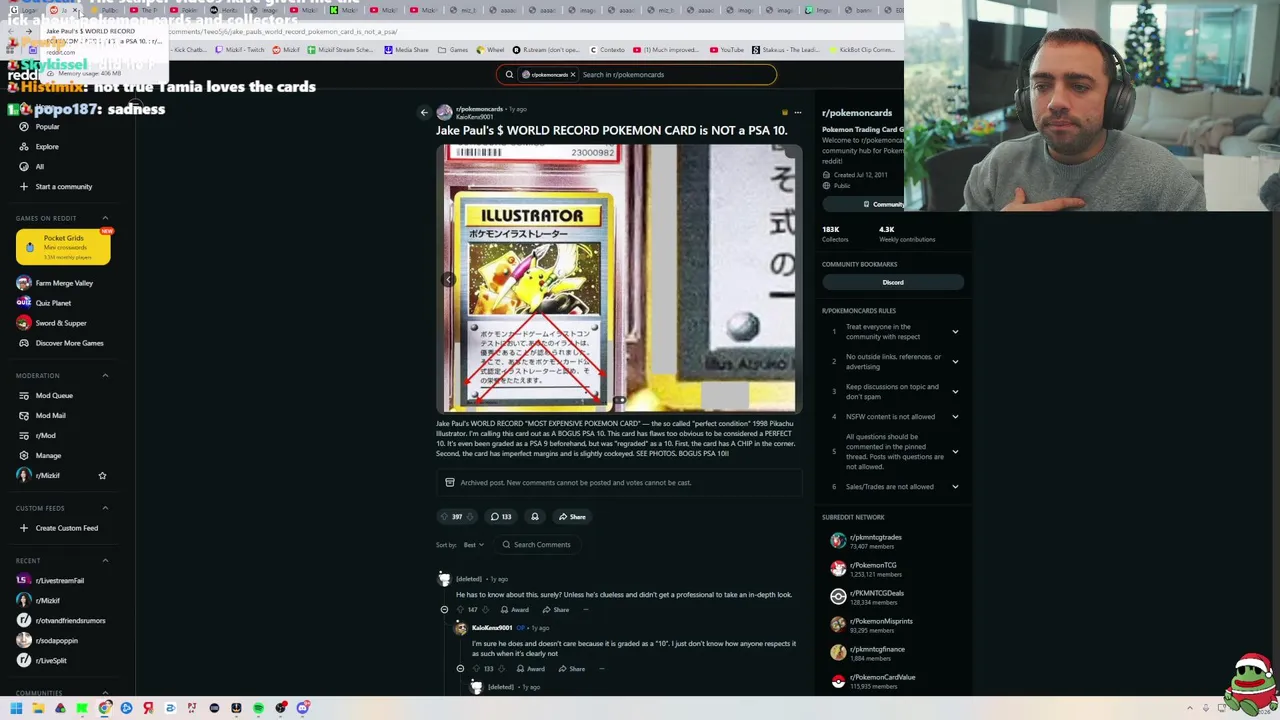Open the 133 comments button
The image size is (1280, 720).
(x=501, y=517)
